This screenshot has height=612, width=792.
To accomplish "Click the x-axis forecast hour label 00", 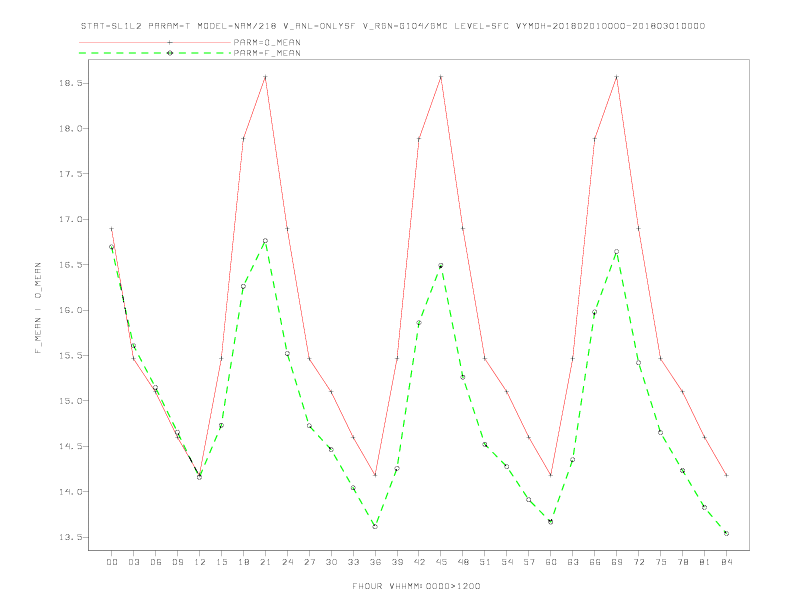I will [112, 562].
